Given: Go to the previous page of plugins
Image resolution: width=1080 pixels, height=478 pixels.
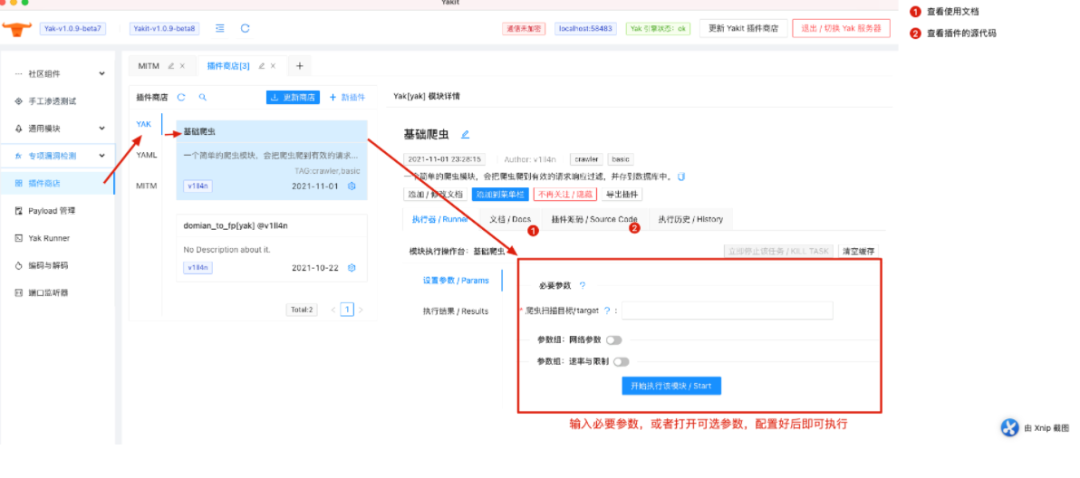Looking at the screenshot, I should pyautogui.click(x=333, y=310).
